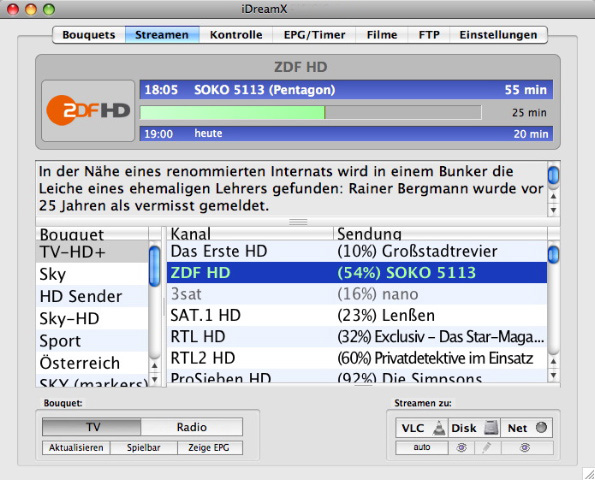The width and height of the screenshot is (595, 480).
Task: Click the description box scrollbar thumb
Action: 554,176
